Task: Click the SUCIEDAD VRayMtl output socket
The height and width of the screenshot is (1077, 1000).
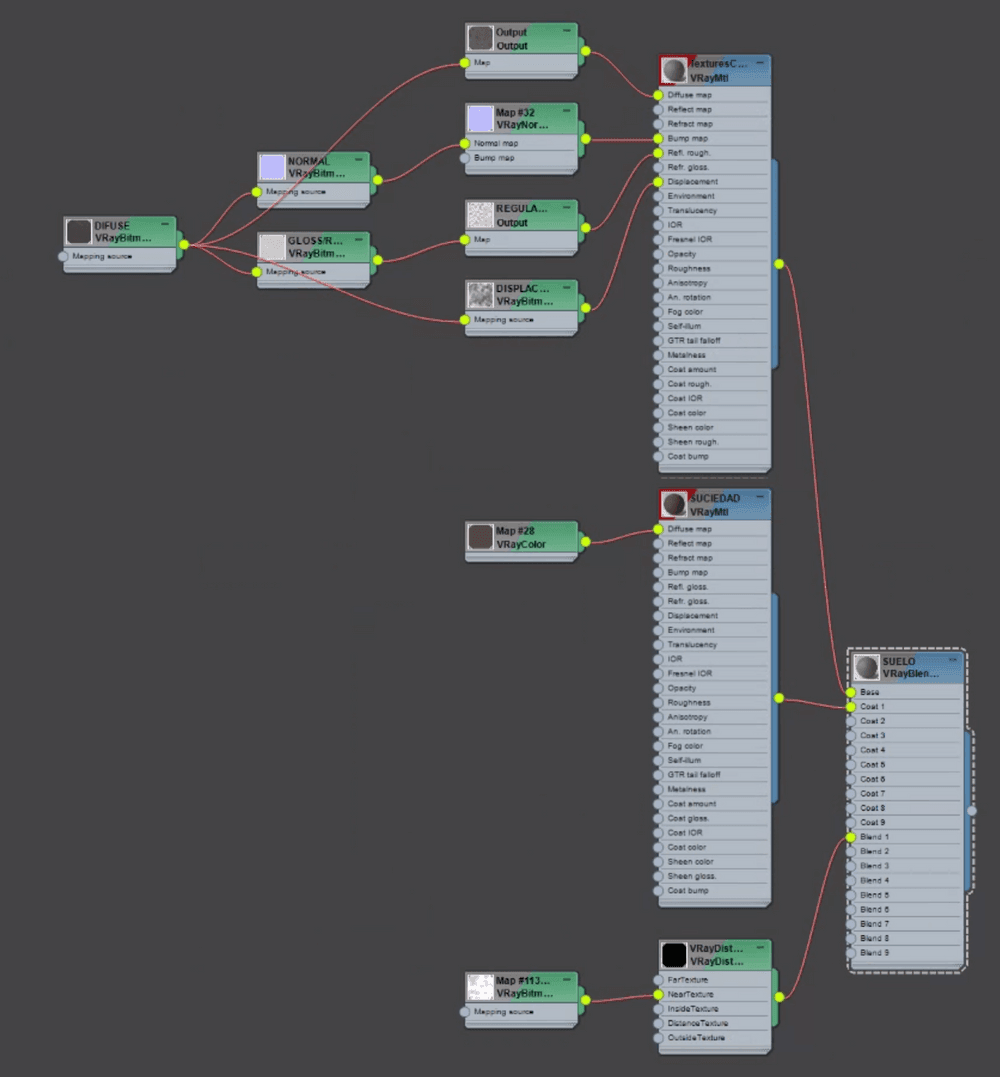Action: [x=779, y=698]
